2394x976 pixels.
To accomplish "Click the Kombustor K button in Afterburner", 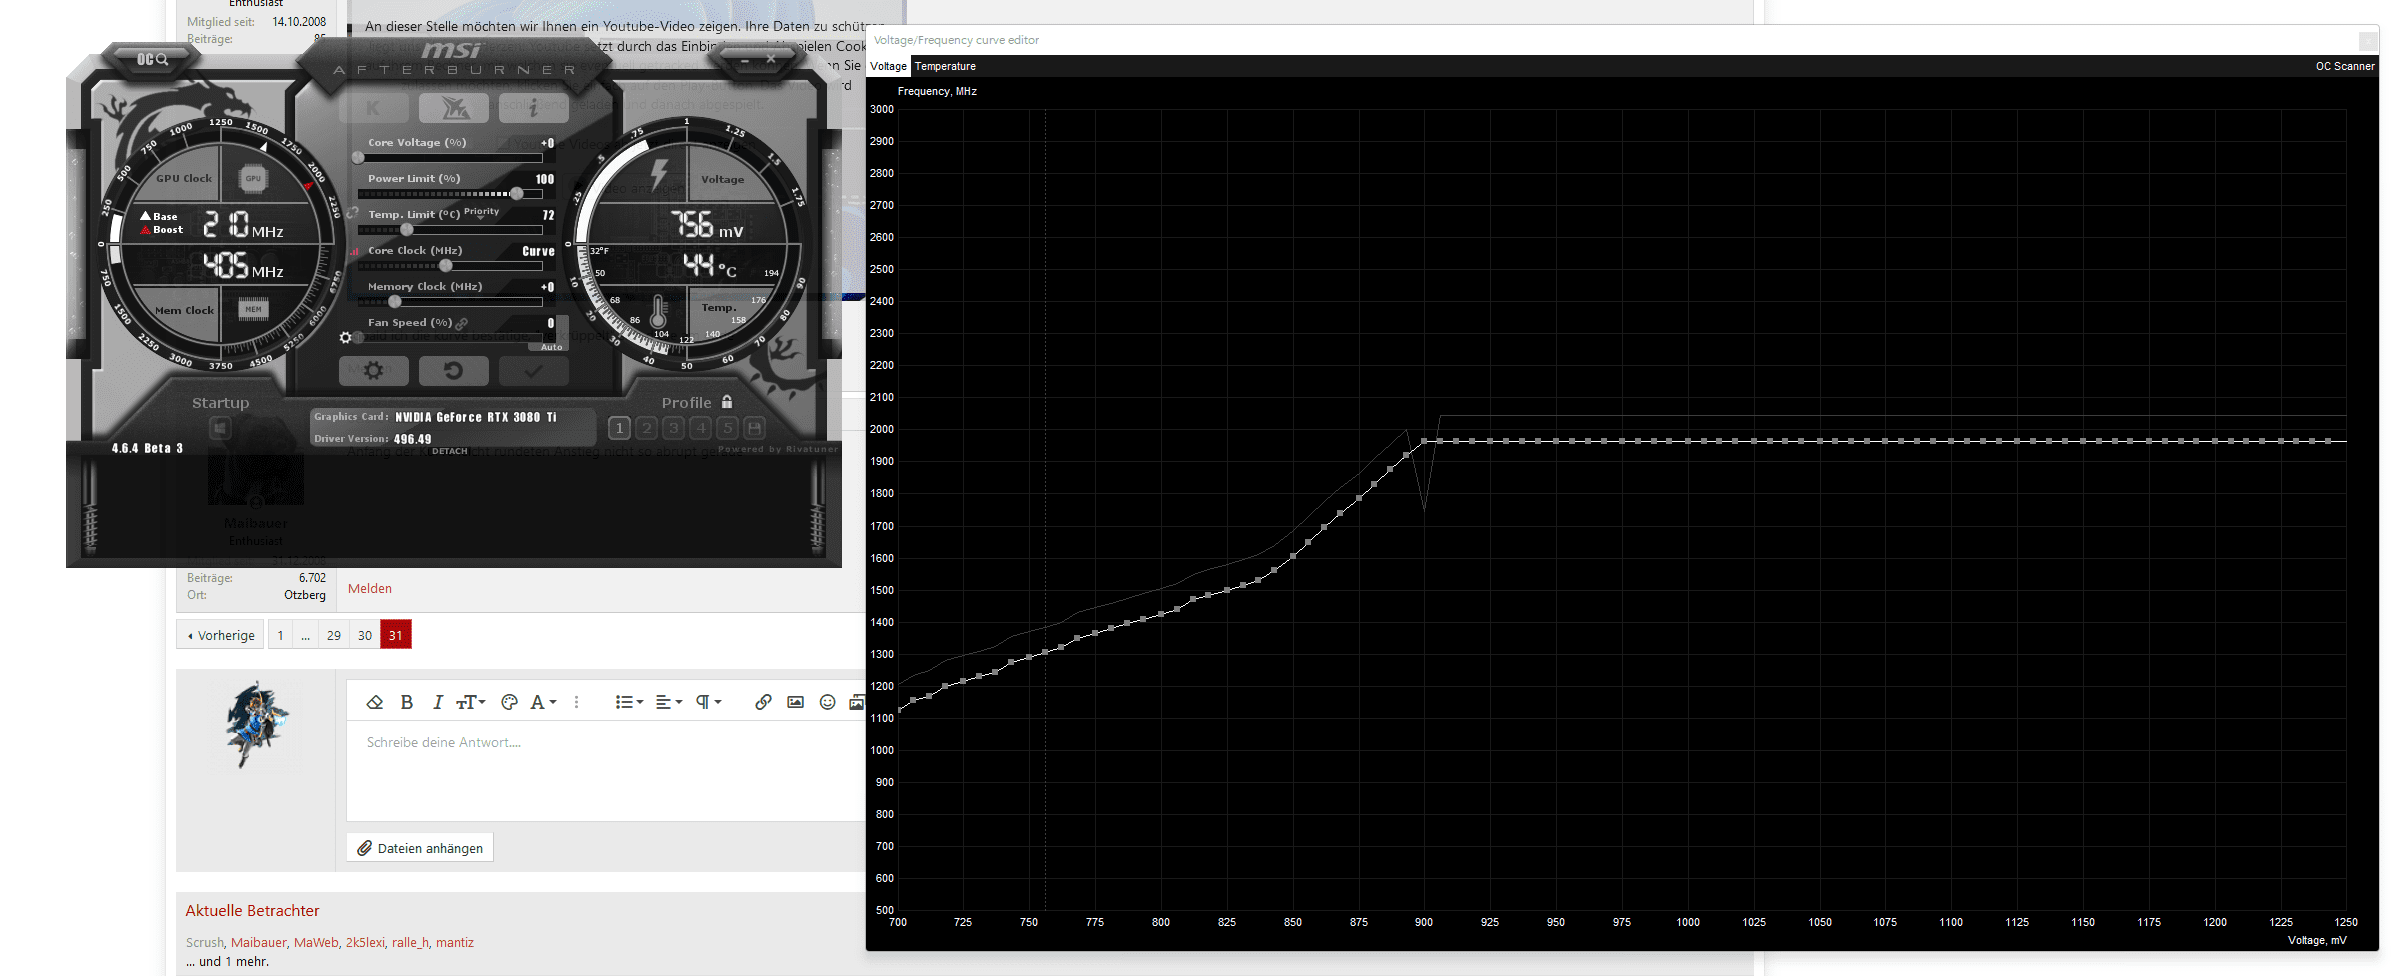I will pyautogui.click(x=373, y=108).
